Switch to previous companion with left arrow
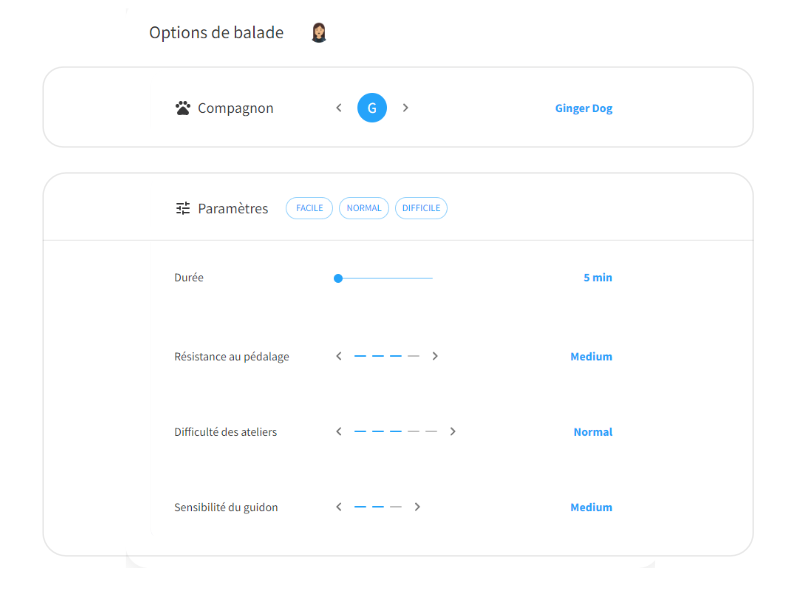This screenshot has width=800, height=600. coord(339,108)
